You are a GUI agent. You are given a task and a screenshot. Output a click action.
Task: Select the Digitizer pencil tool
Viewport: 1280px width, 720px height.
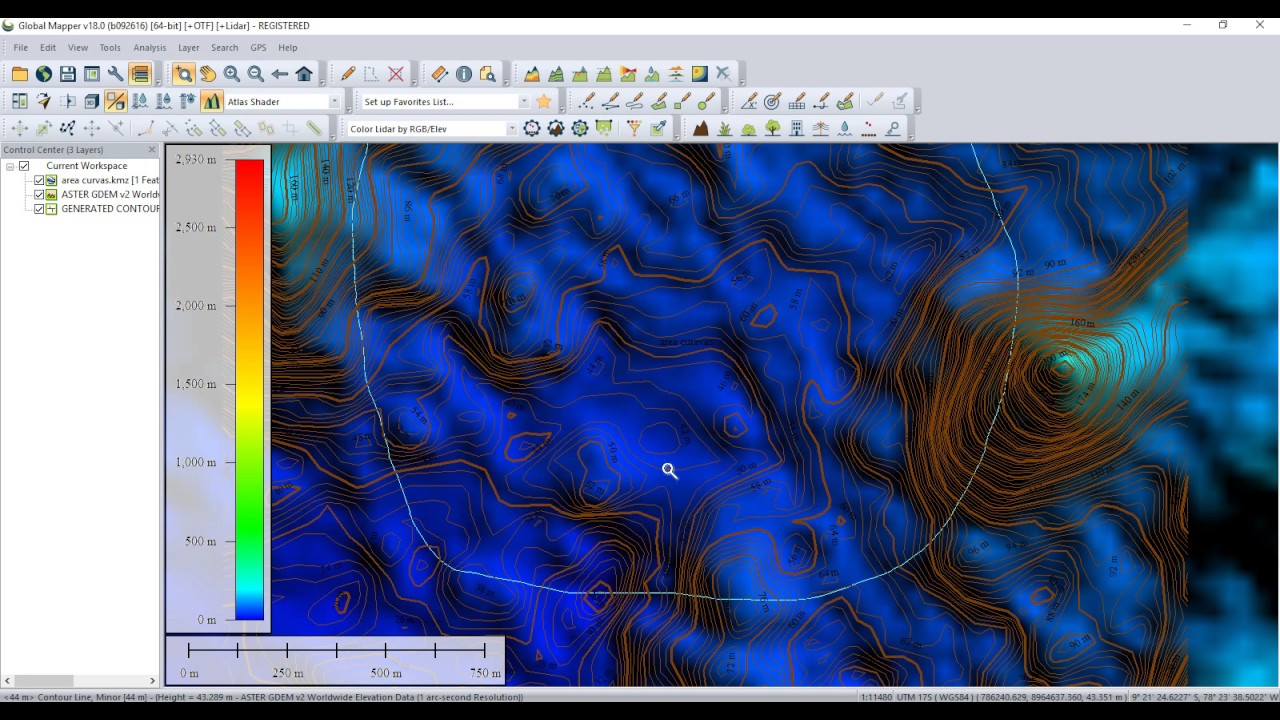click(348, 74)
